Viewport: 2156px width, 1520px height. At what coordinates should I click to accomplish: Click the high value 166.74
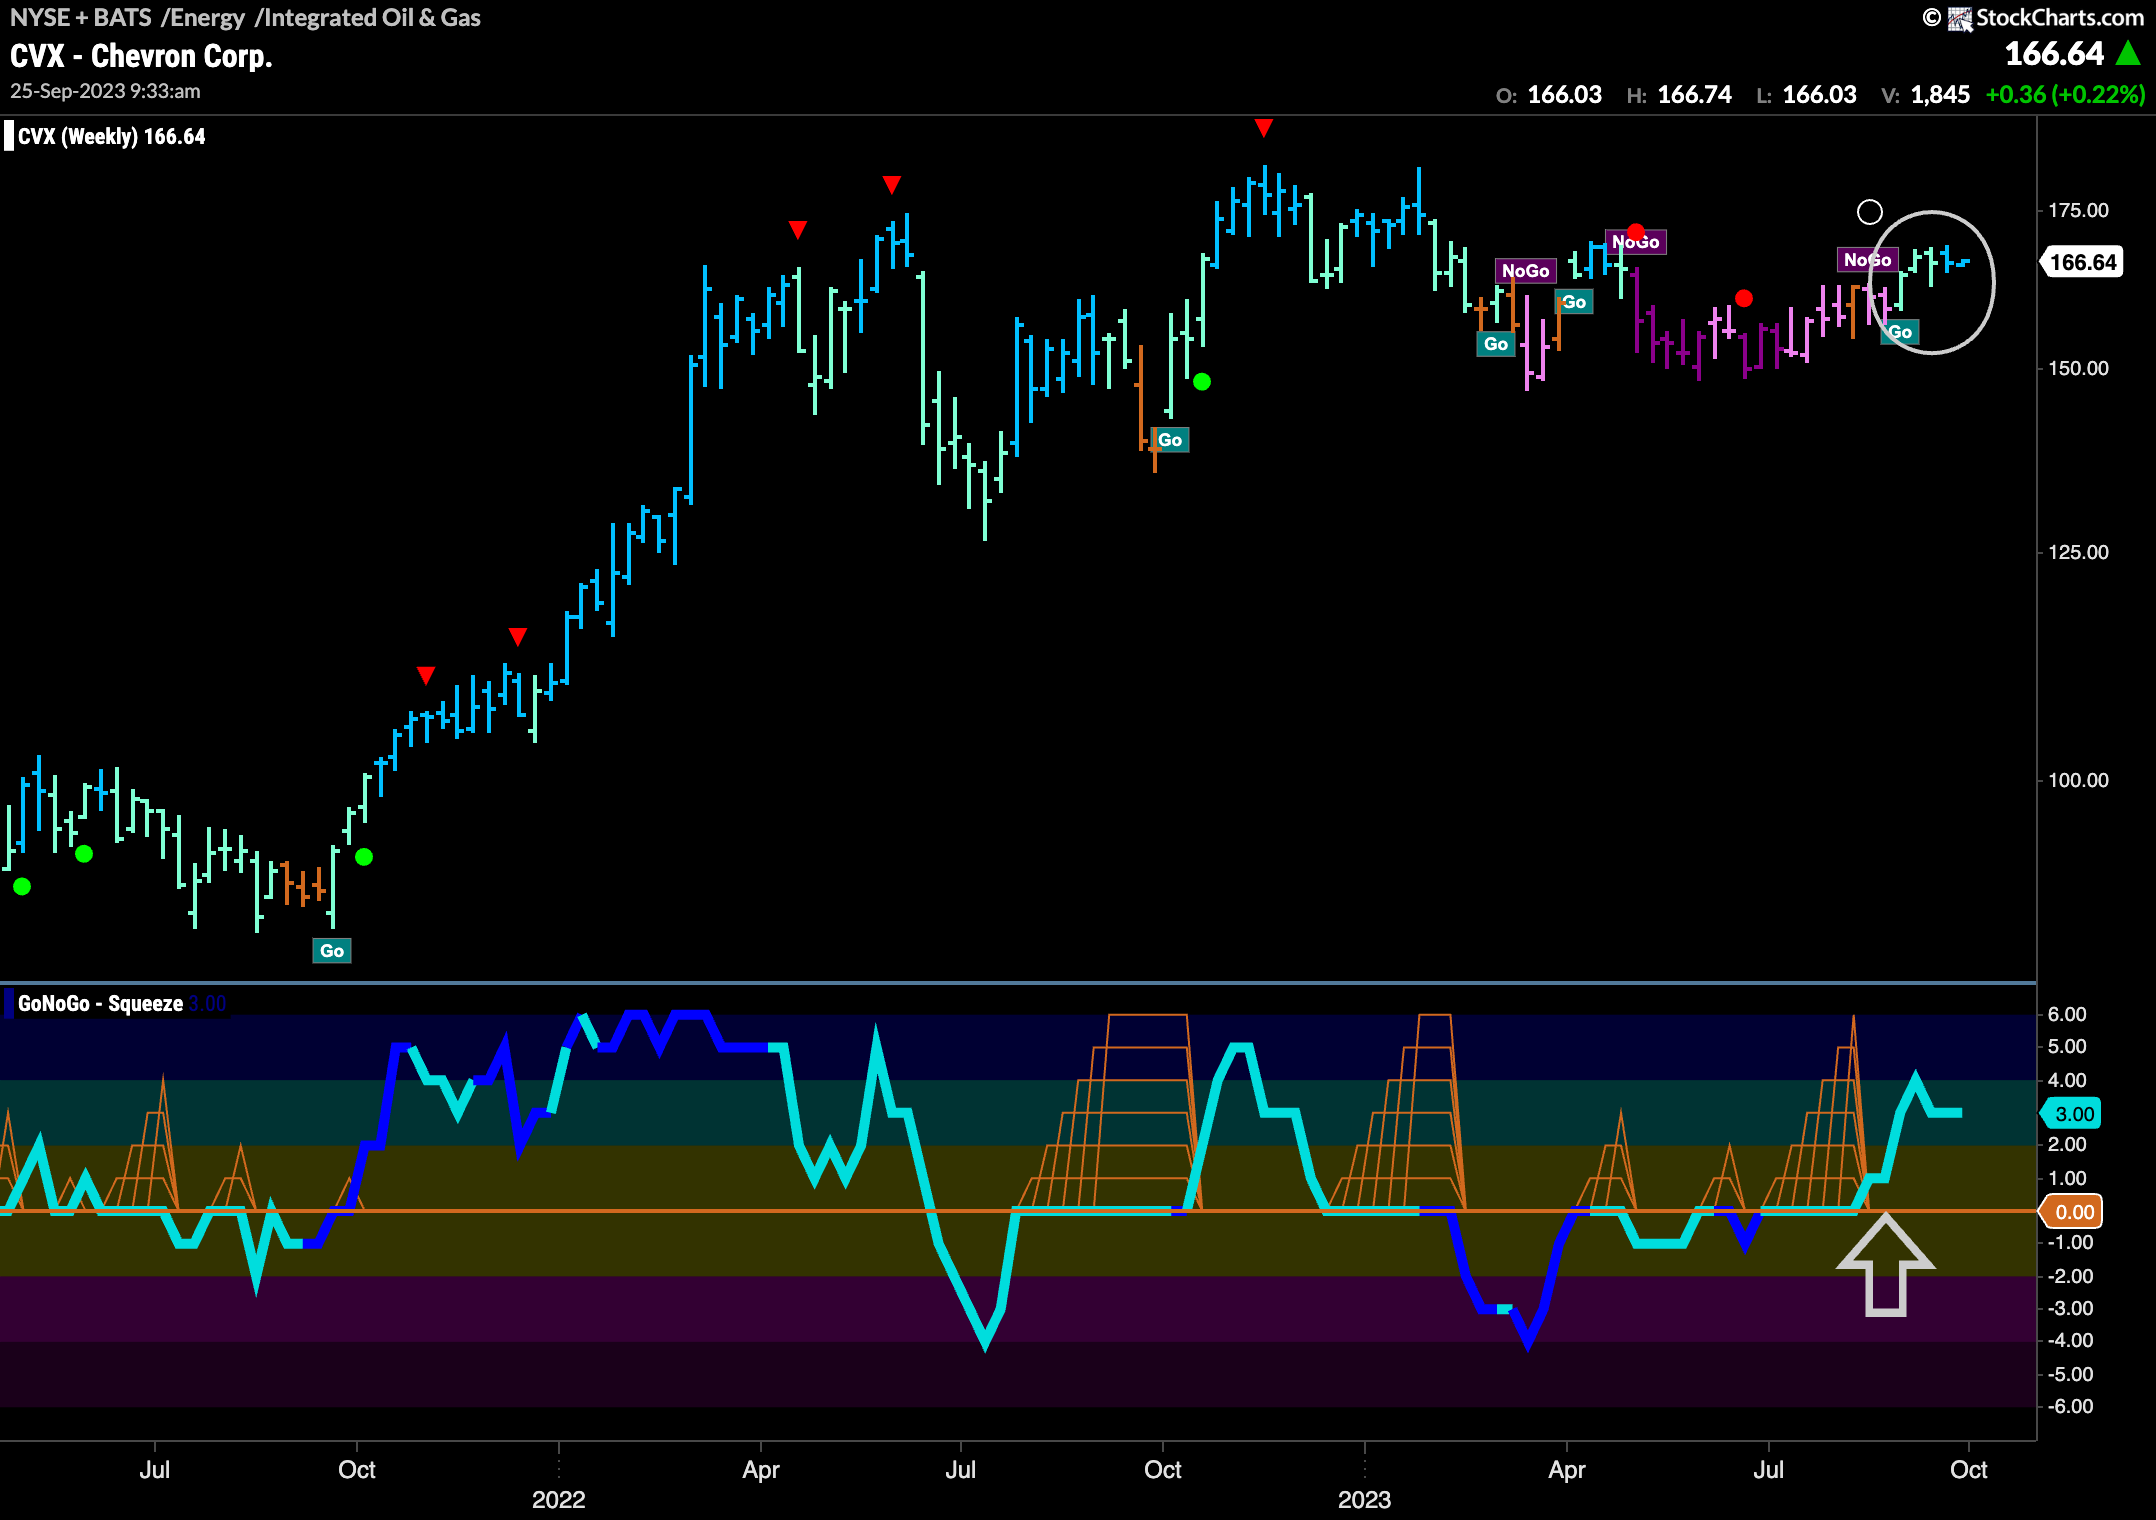[x=1694, y=95]
